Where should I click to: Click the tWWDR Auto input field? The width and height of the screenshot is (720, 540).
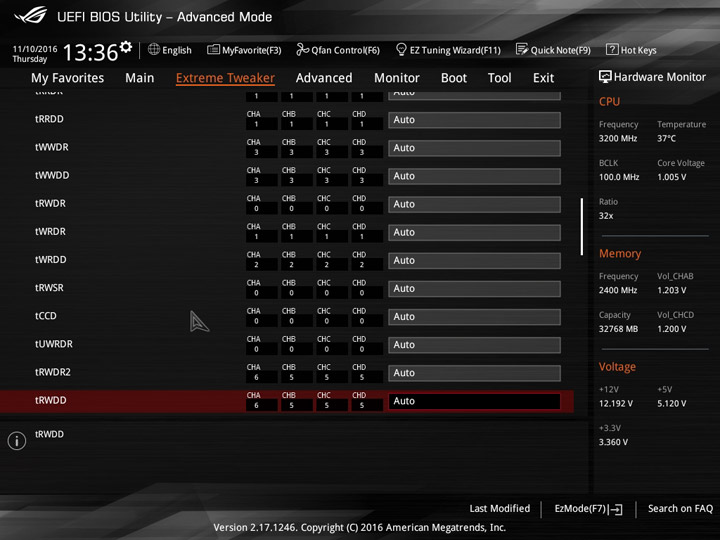[474, 148]
